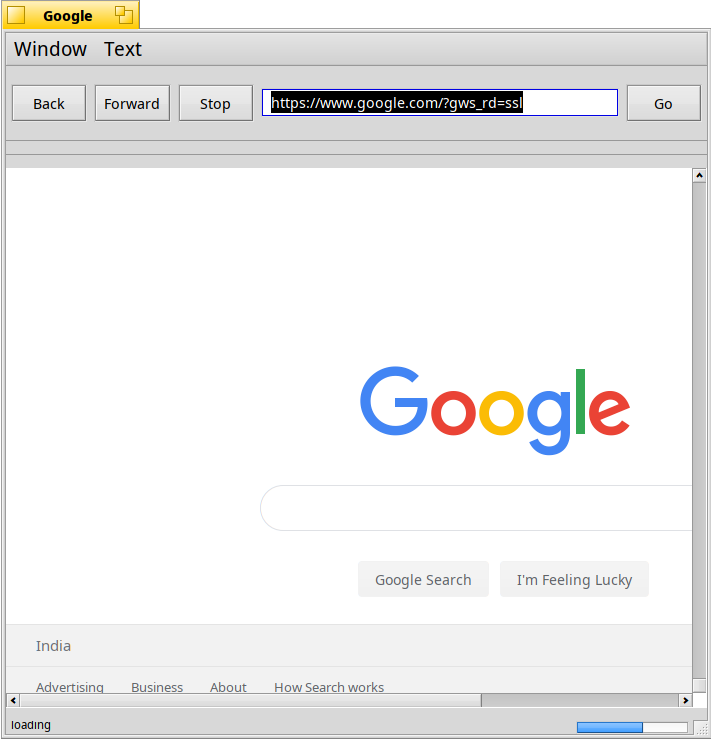Click the scroll left arrow
The image size is (711, 740).
[13, 700]
